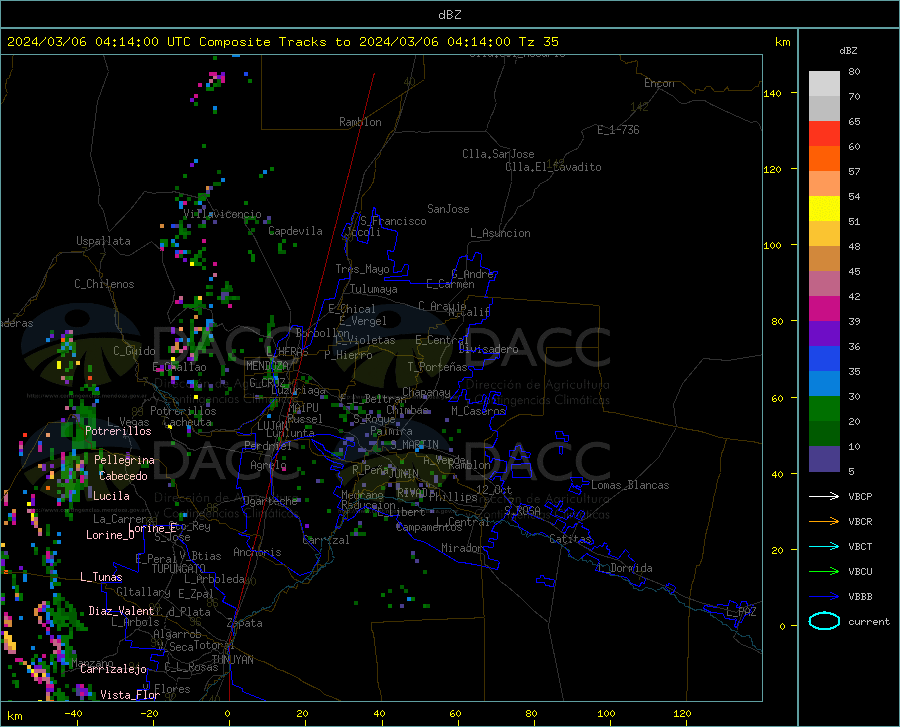This screenshot has height=727, width=900.
Task: Click the MENDOZA city label
Action: [267, 366]
